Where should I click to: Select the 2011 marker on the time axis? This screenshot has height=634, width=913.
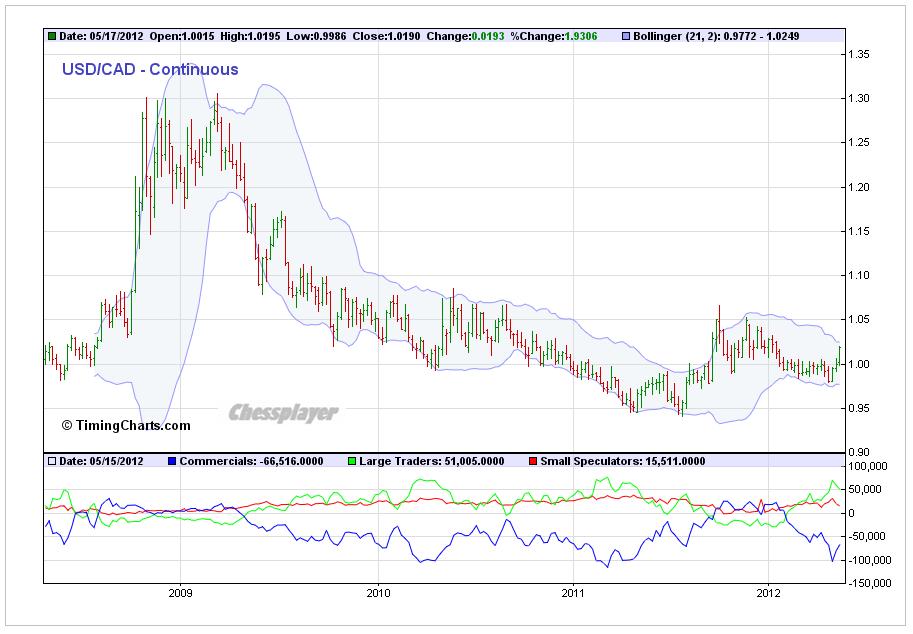coord(572,592)
